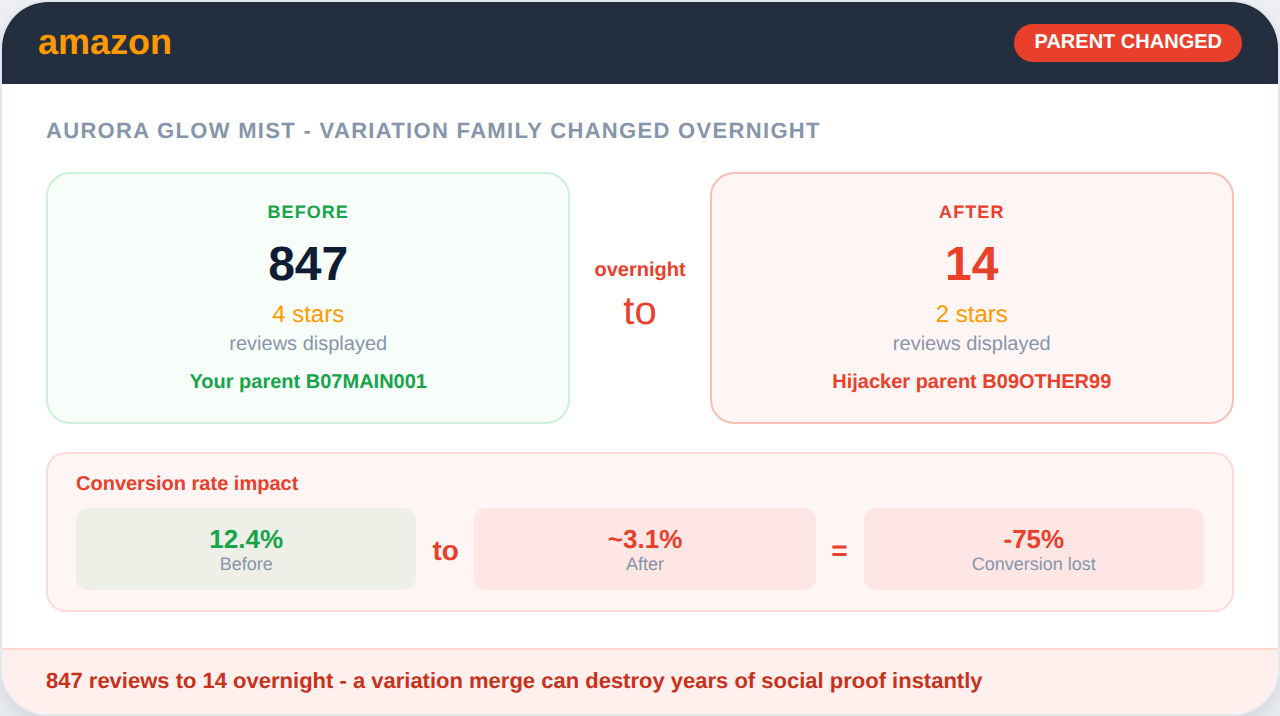
Task: Click the large 'to' between review cards
Action: point(640,312)
